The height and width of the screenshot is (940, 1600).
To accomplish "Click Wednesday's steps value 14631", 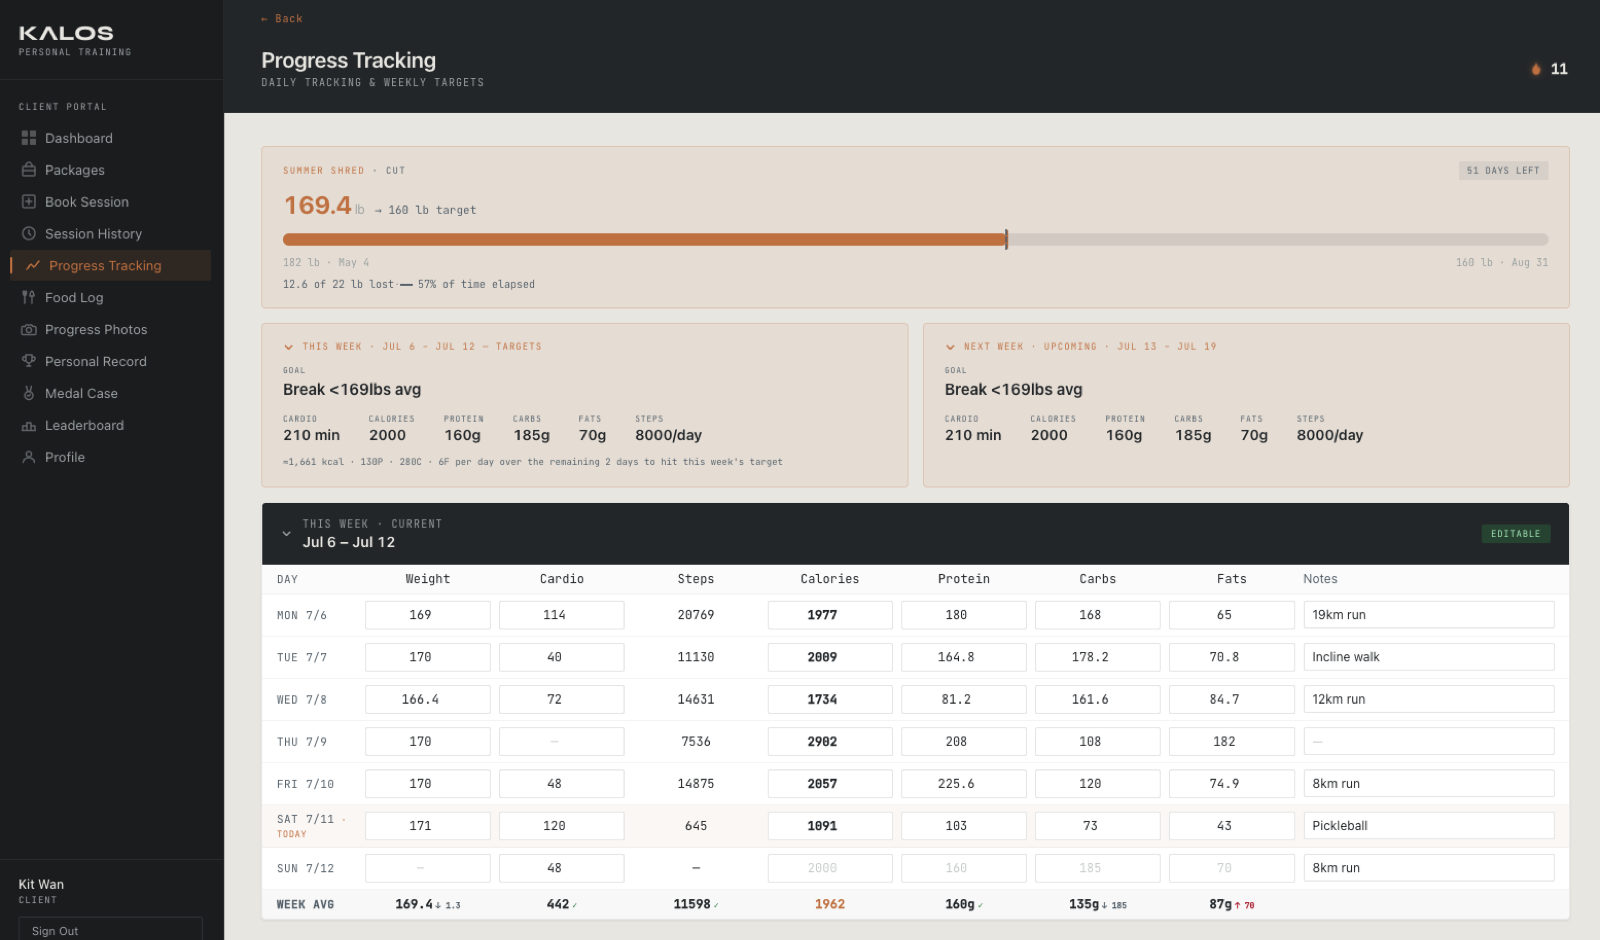I will point(696,700).
